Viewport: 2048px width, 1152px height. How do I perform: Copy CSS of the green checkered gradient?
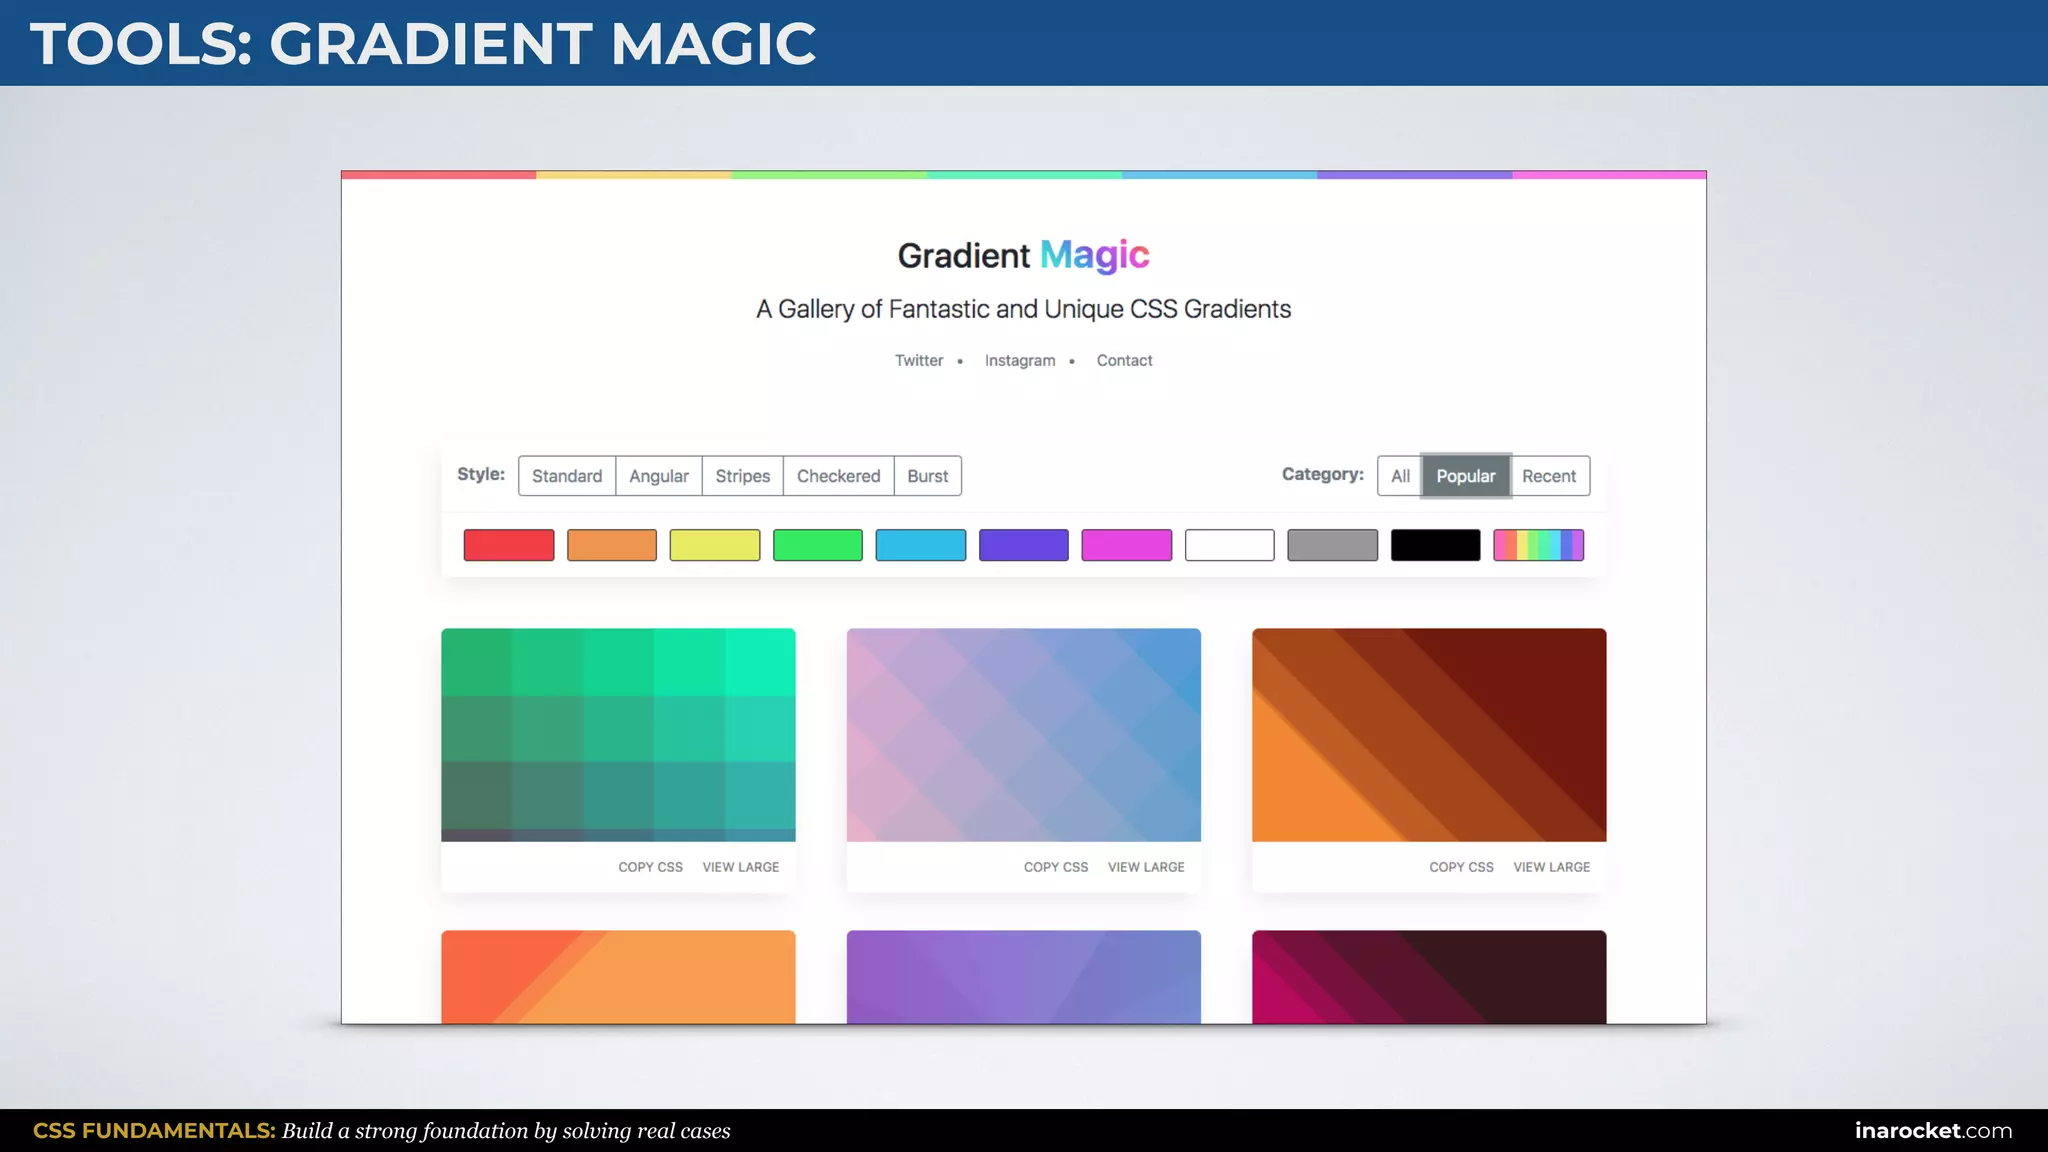point(650,867)
